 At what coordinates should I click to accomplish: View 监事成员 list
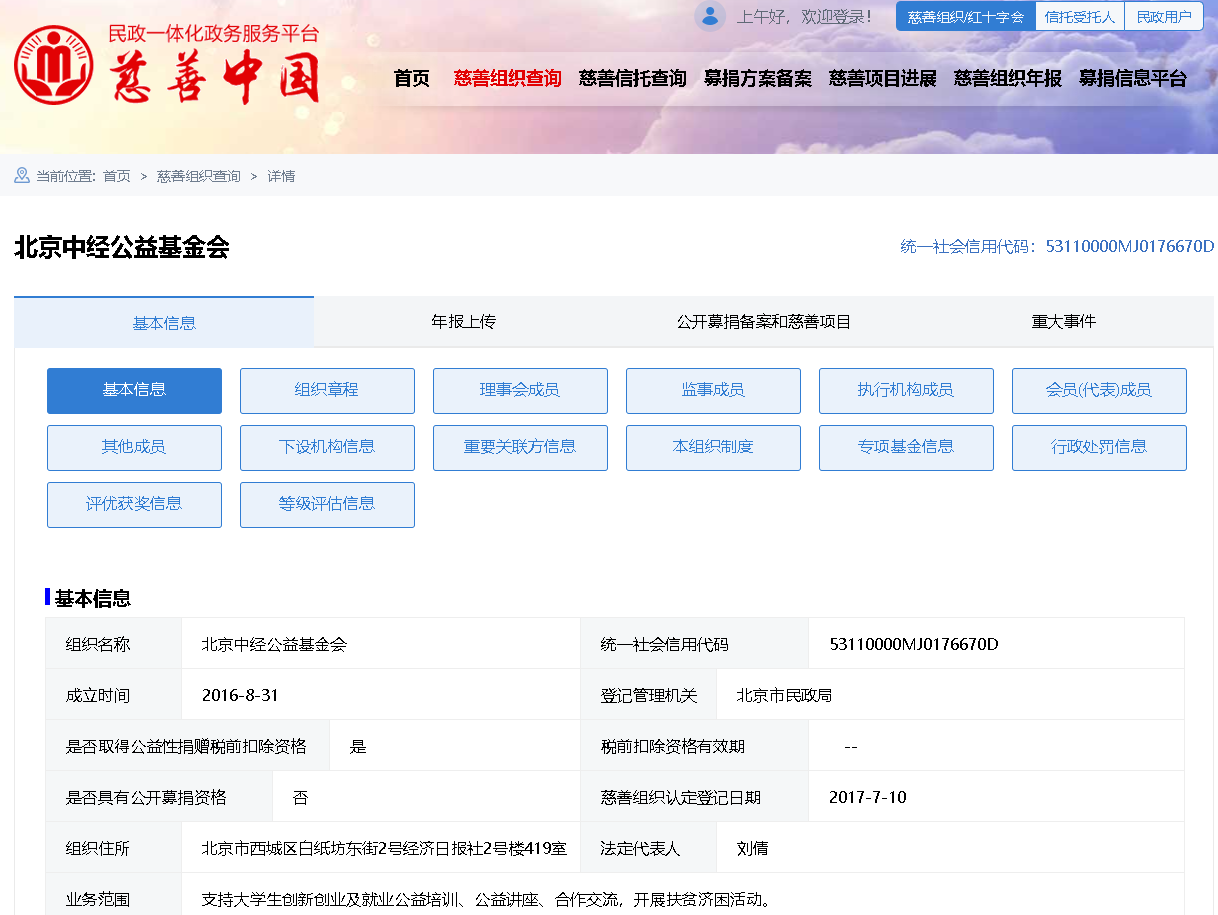click(x=713, y=390)
